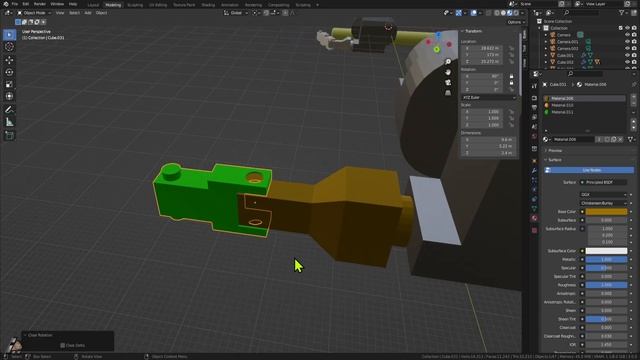Select the Annotate pencil tool

click(9, 109)
